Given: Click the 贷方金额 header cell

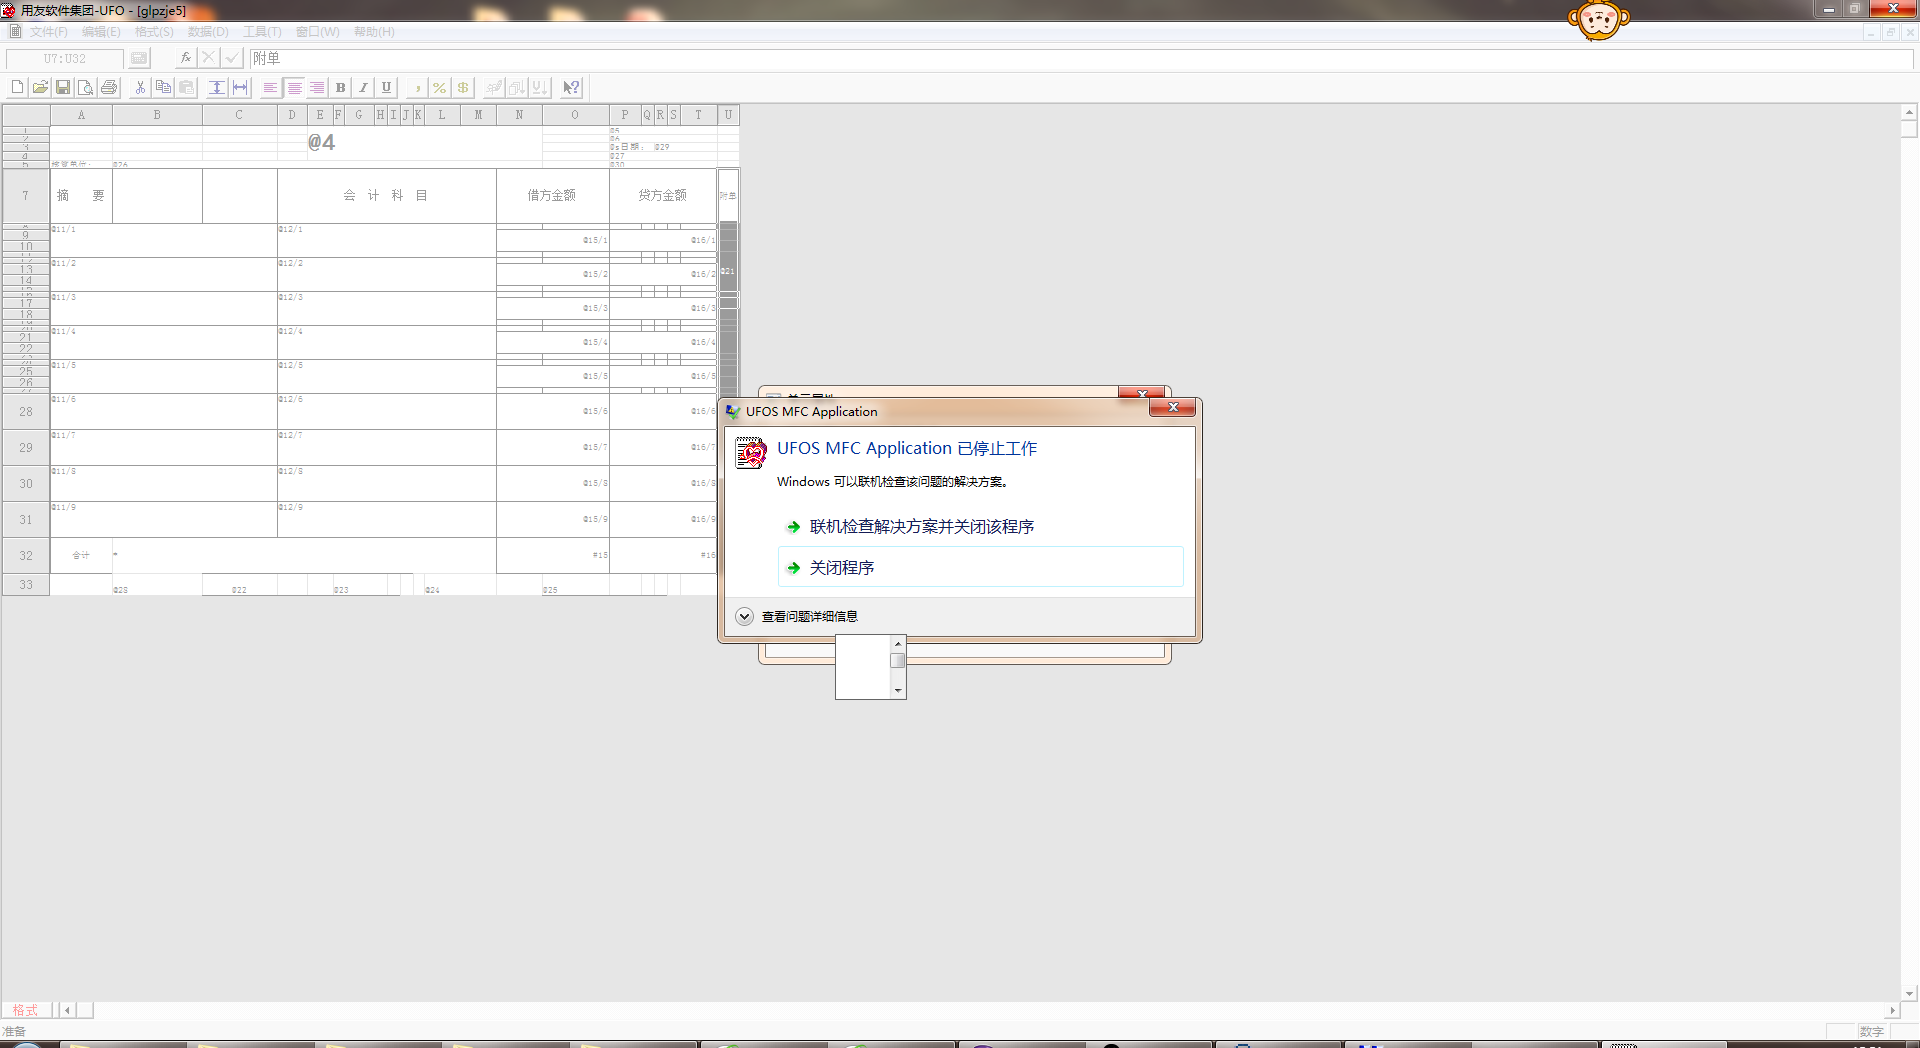Looking at the screenshot, I should 662,195.
